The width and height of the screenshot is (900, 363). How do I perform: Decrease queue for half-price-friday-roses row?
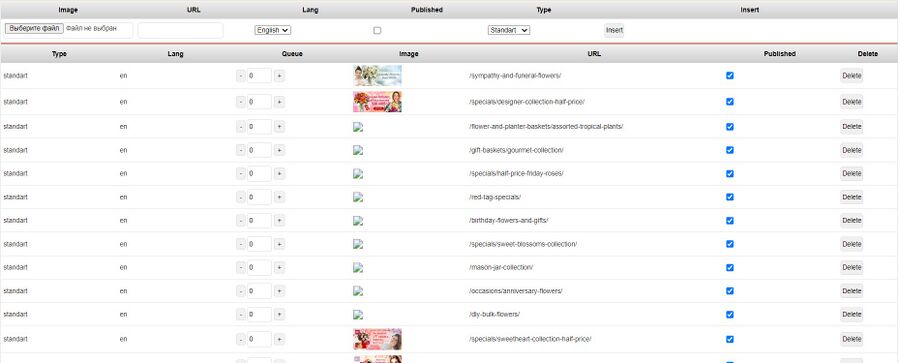240,173
